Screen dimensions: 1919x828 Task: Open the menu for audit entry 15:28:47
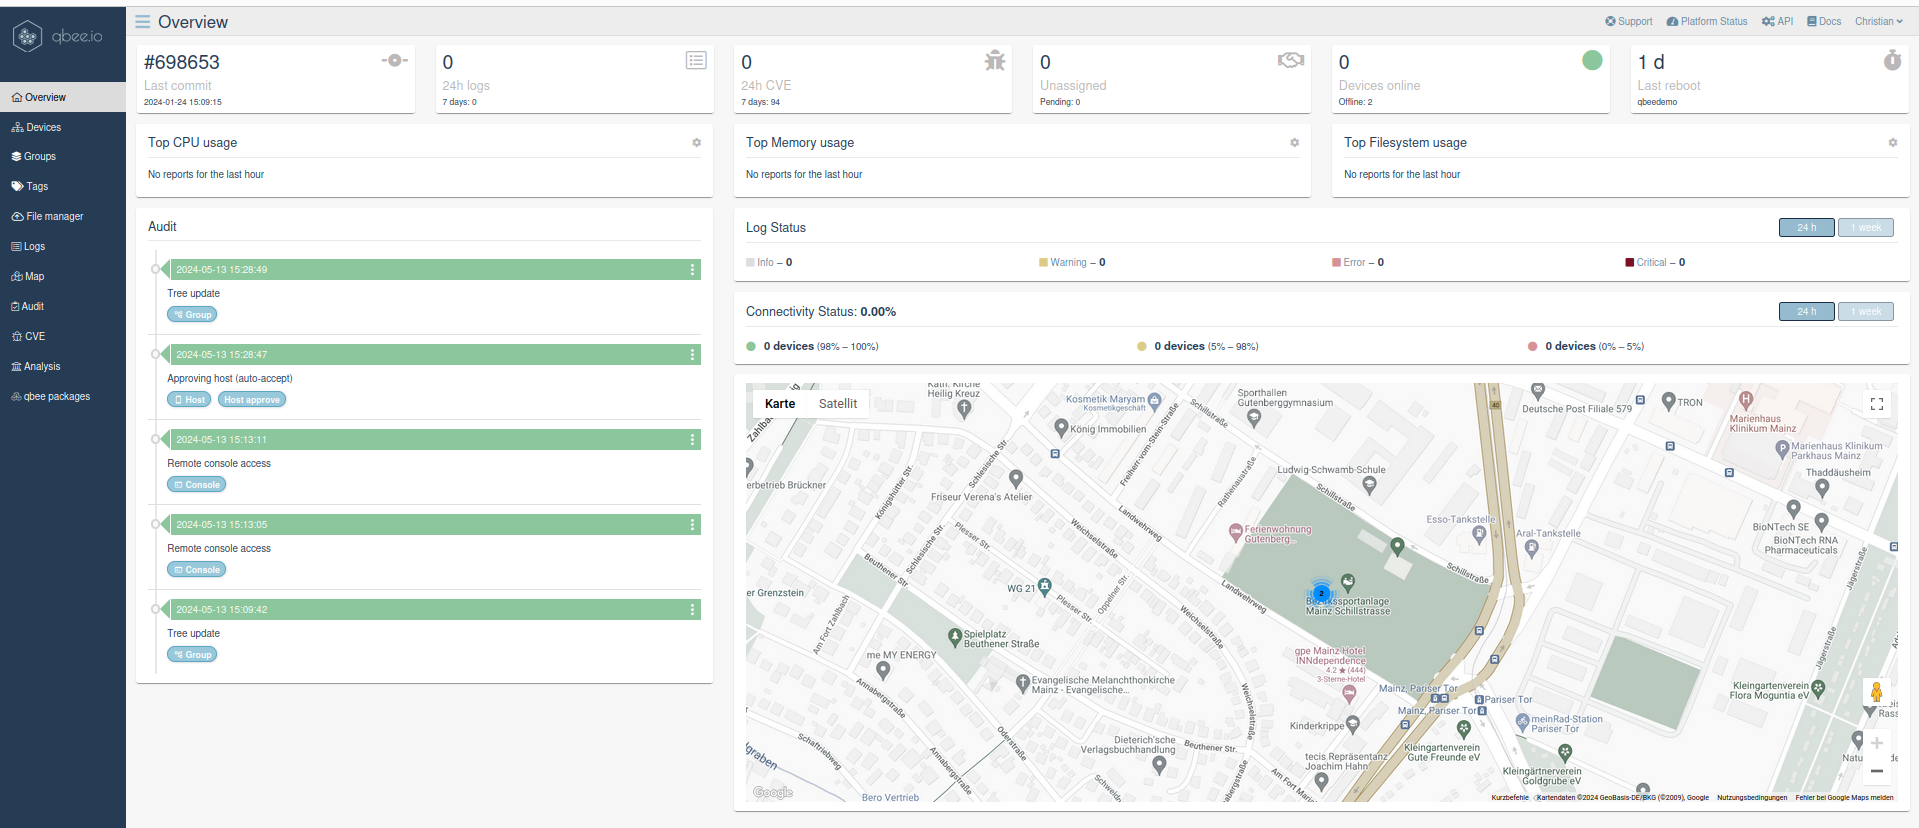click(692, 355)
